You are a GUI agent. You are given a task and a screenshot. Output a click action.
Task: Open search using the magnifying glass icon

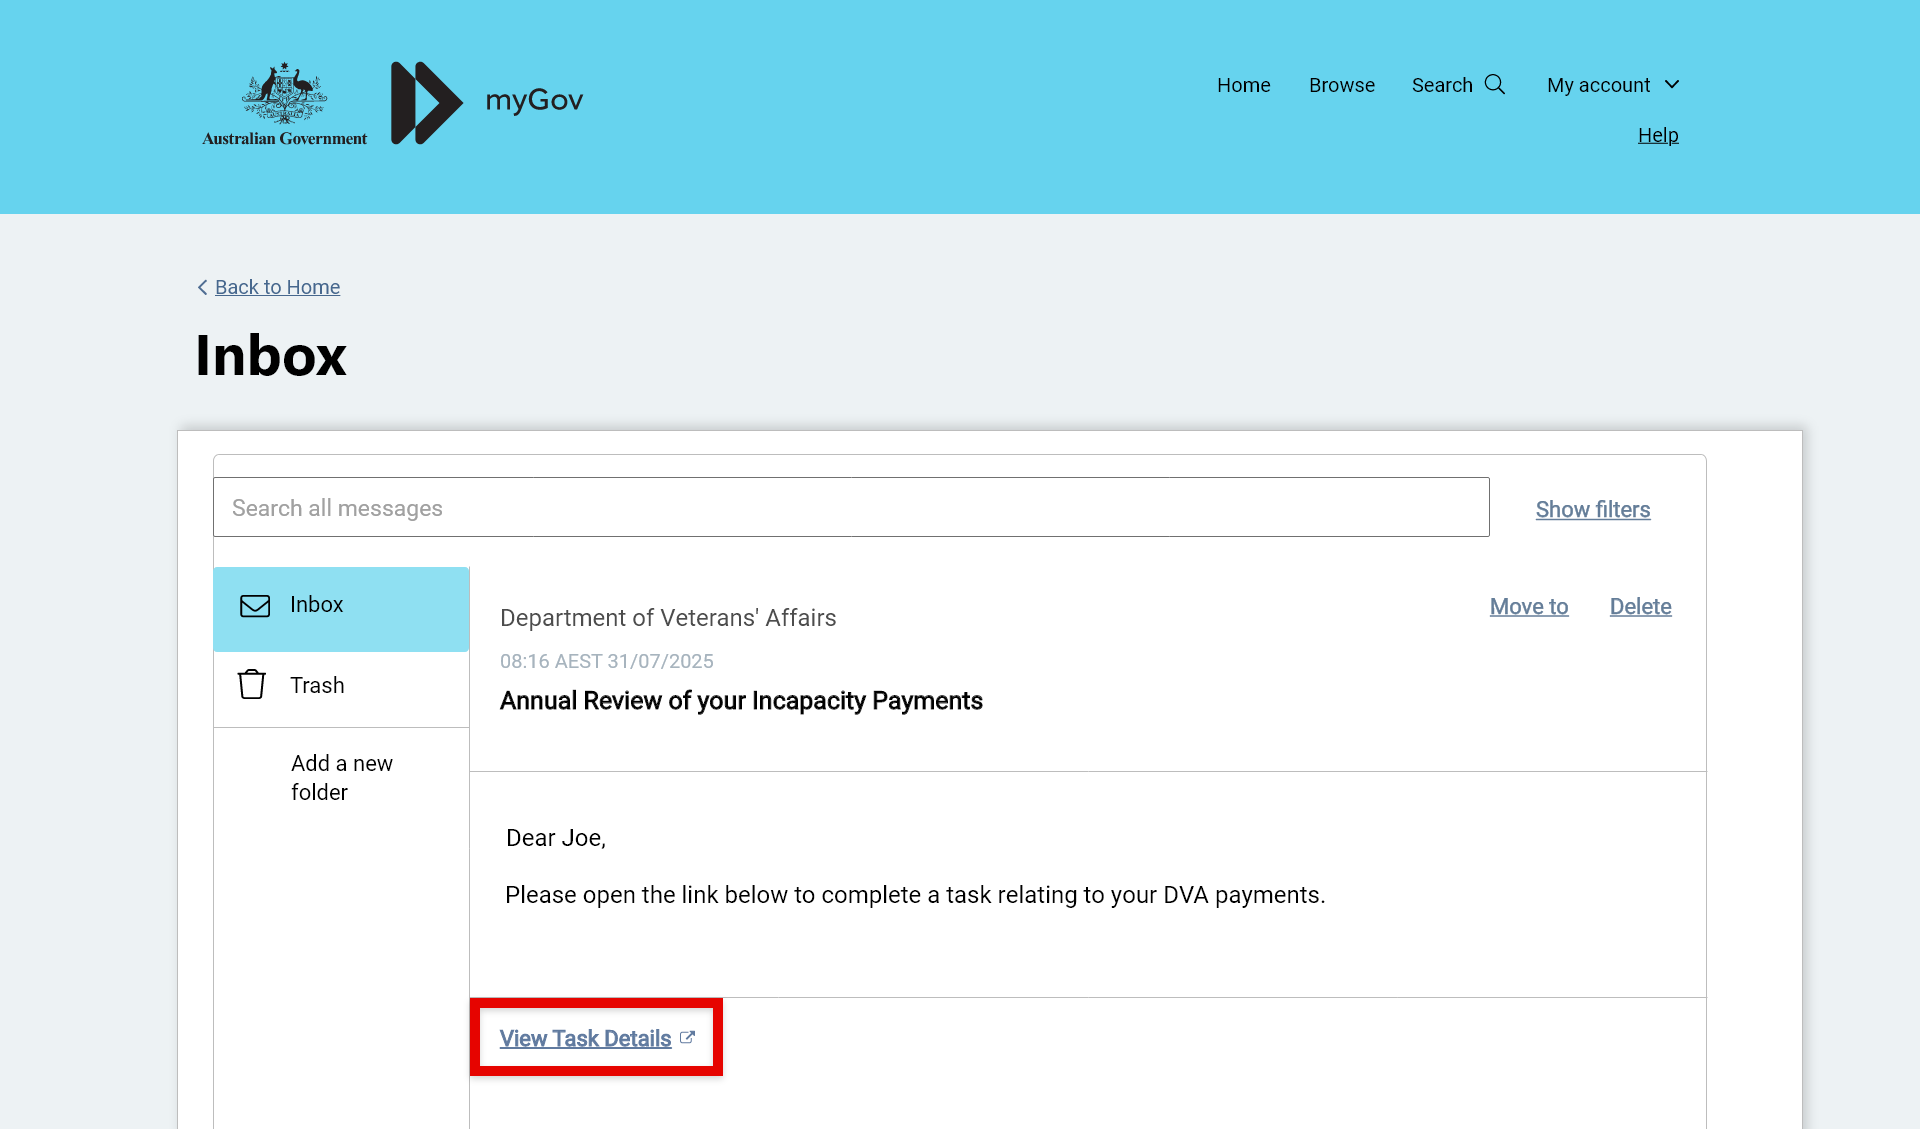tap(1495, 84)
